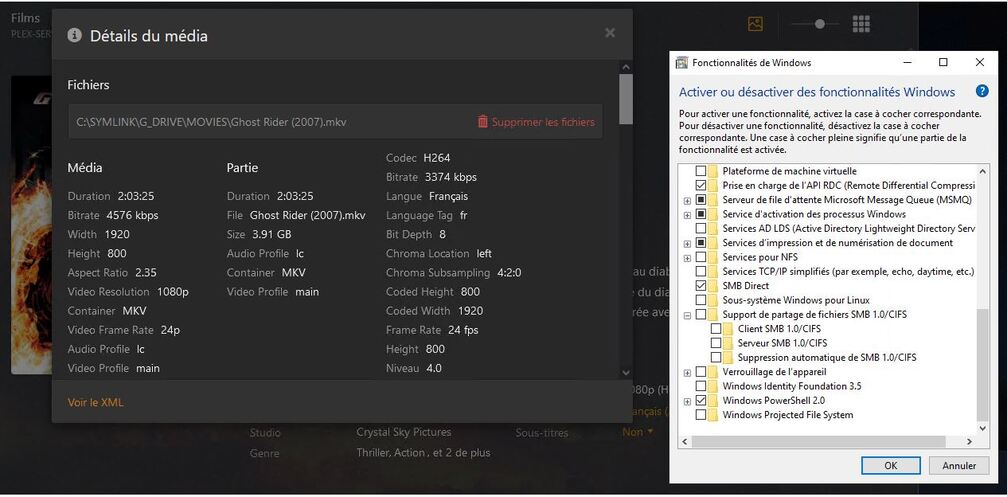
Task: Check Plateforme de machine virtuelle
Action: pos(701,171)
